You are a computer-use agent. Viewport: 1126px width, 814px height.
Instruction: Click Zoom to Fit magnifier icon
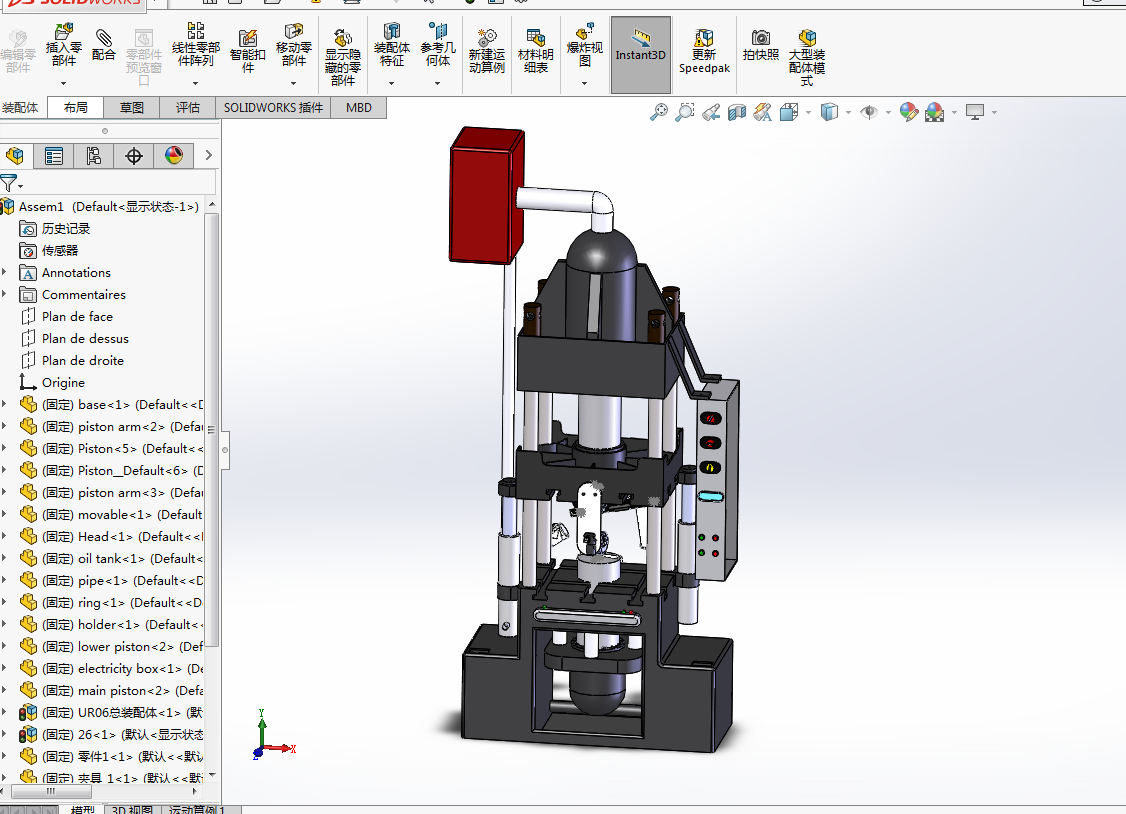click(x=659, y=112)
